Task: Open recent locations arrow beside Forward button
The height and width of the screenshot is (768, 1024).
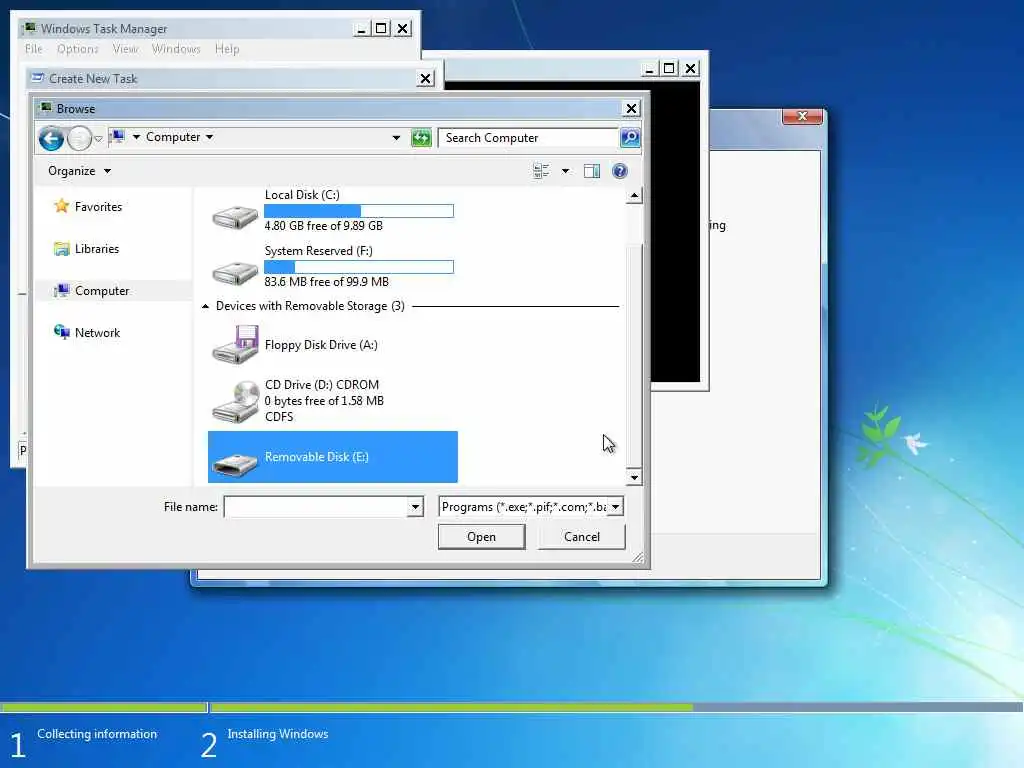Action: click(98, 138)
